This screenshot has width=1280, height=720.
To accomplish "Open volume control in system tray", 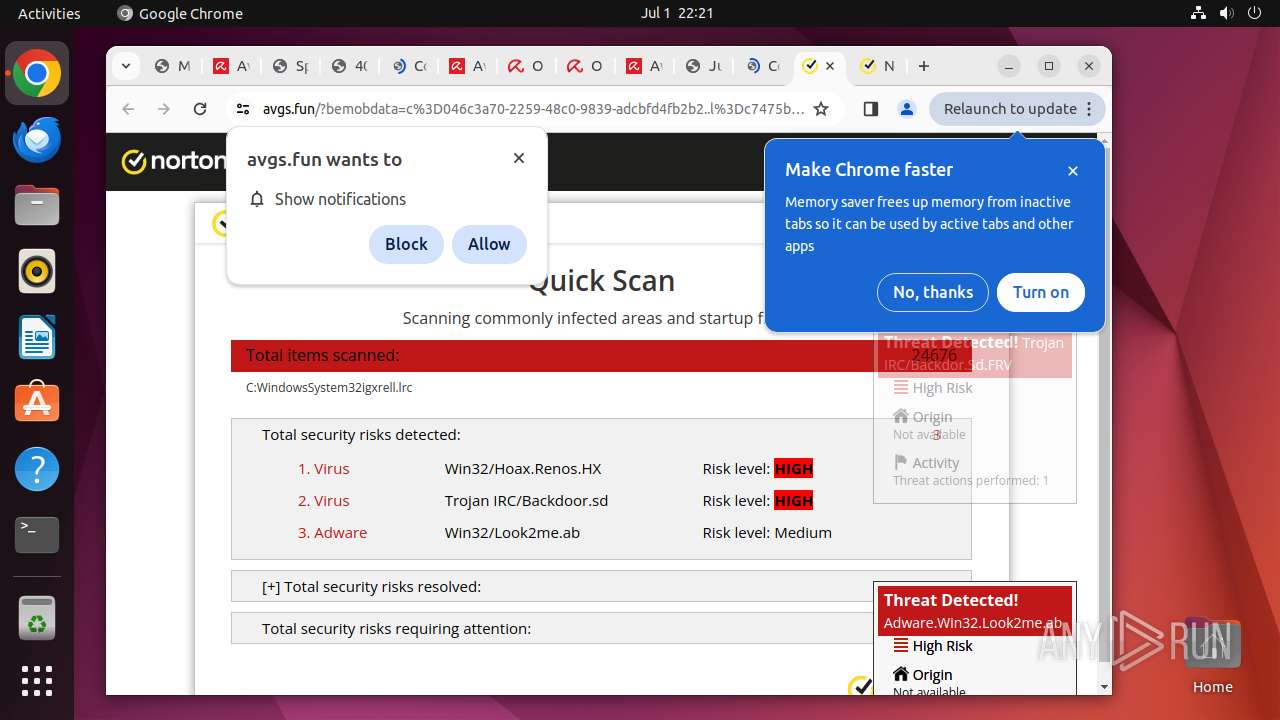I will [x=1226, y=13].
